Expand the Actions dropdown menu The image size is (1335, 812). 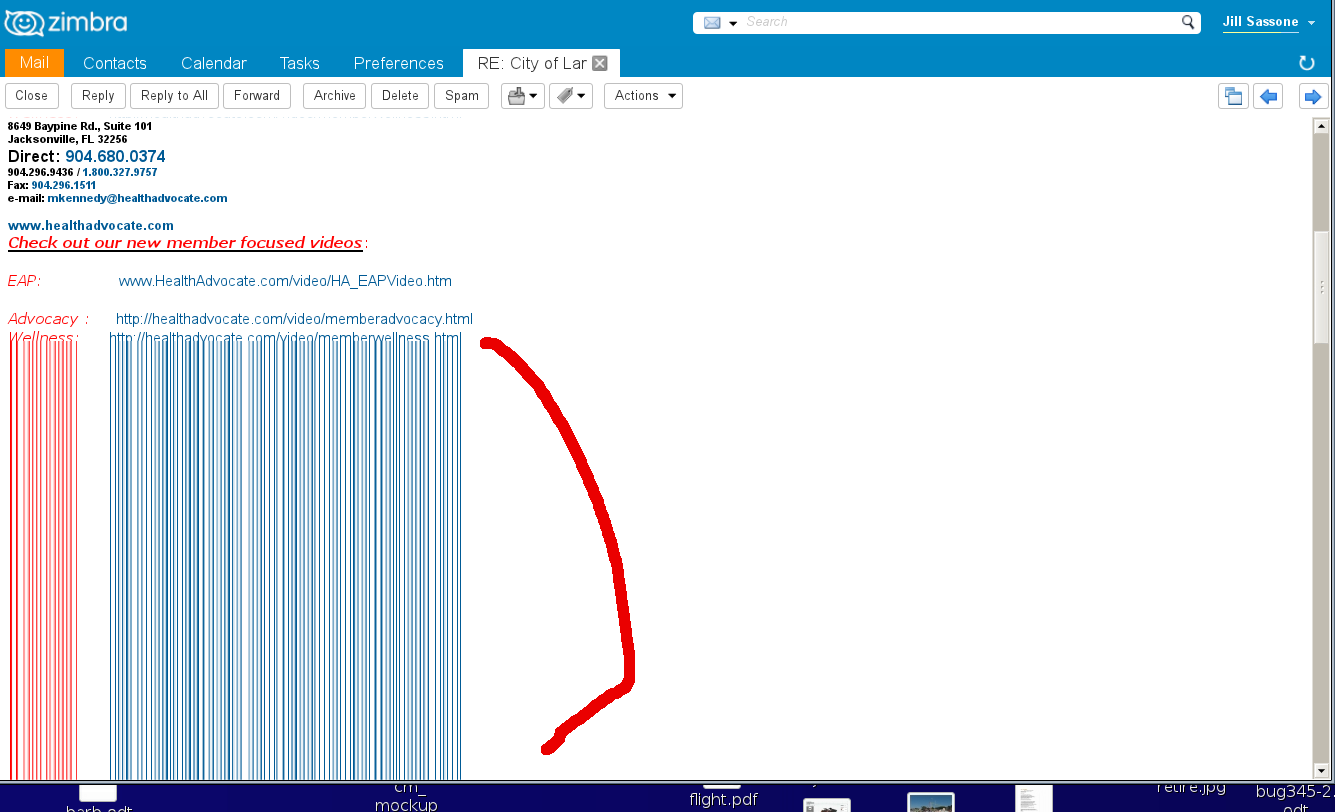click(643, 96)
